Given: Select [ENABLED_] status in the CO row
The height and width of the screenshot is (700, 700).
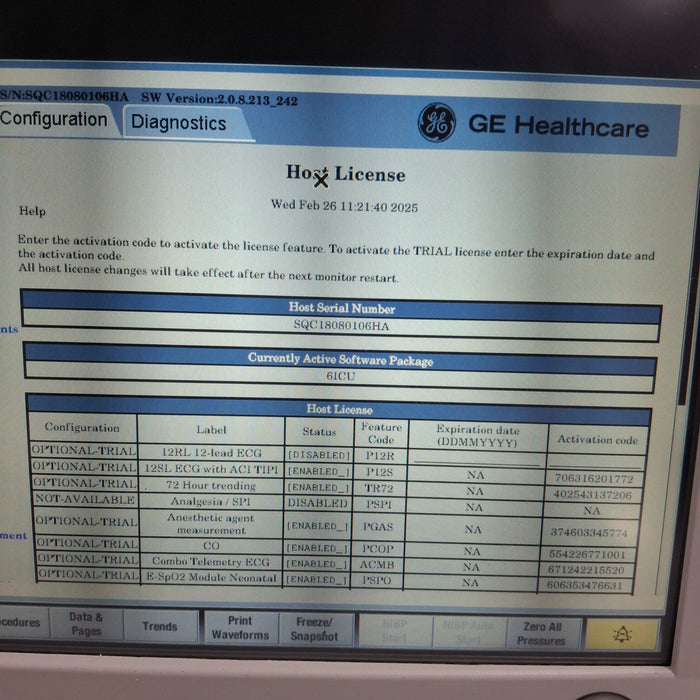Looking at the screenshot, I should point(317,548).
